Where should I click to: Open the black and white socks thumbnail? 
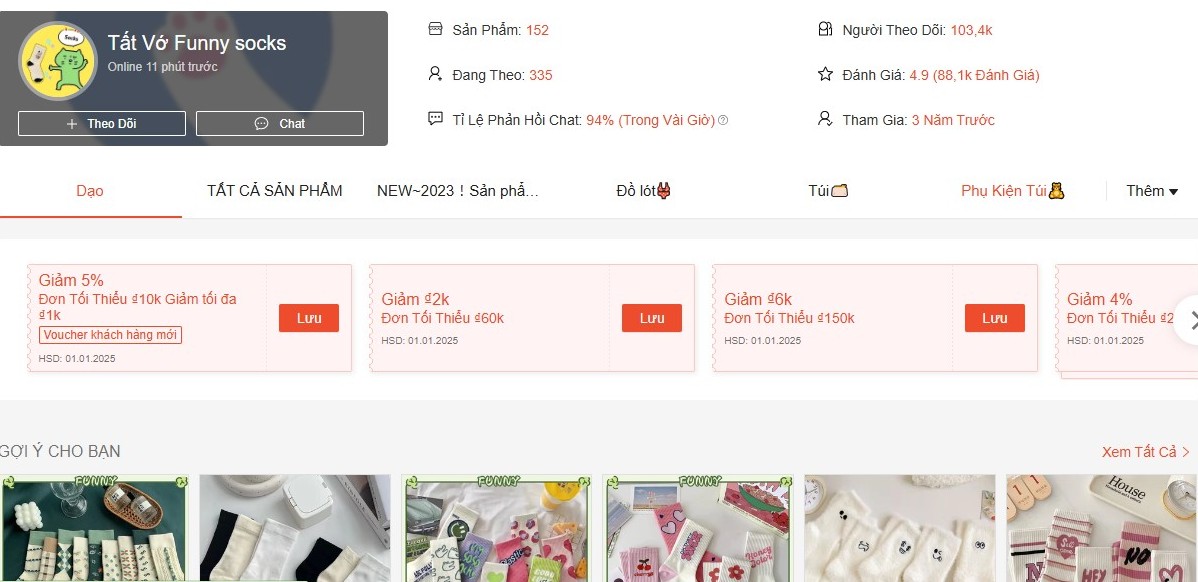click(x=295, y=528)
